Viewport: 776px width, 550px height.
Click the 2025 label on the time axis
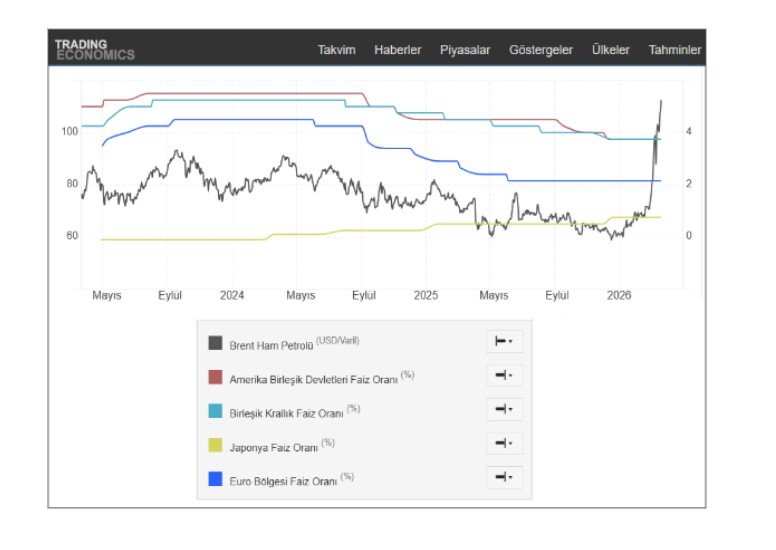coord(425,296)
